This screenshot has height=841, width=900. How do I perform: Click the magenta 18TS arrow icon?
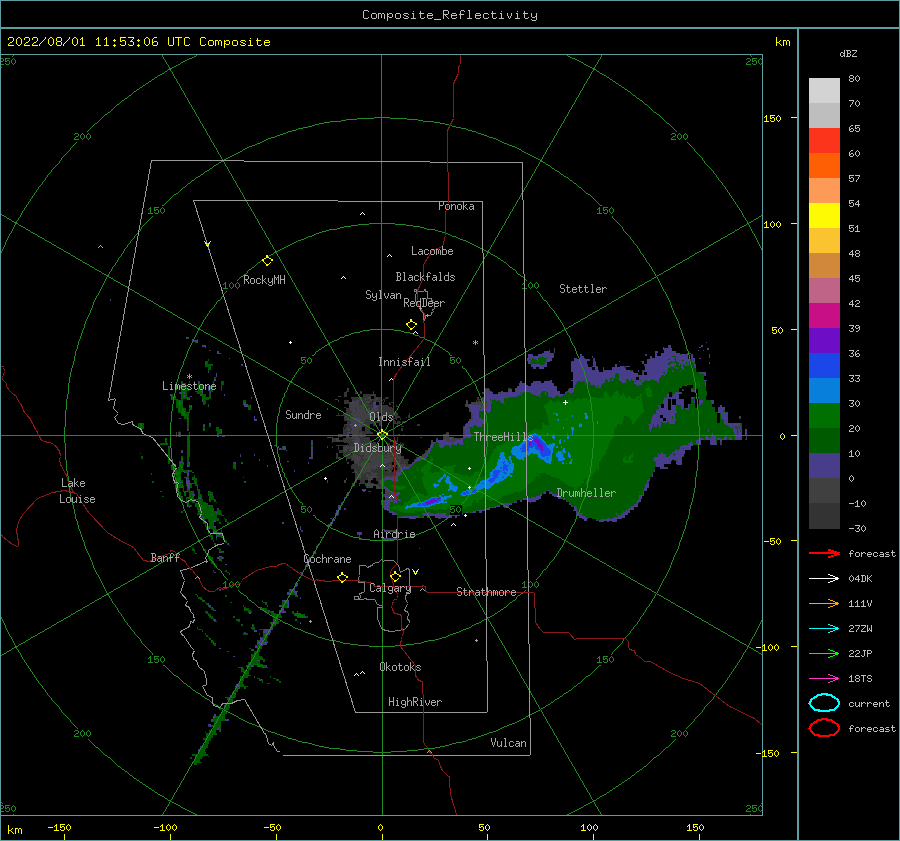click(x=824, y=678)
